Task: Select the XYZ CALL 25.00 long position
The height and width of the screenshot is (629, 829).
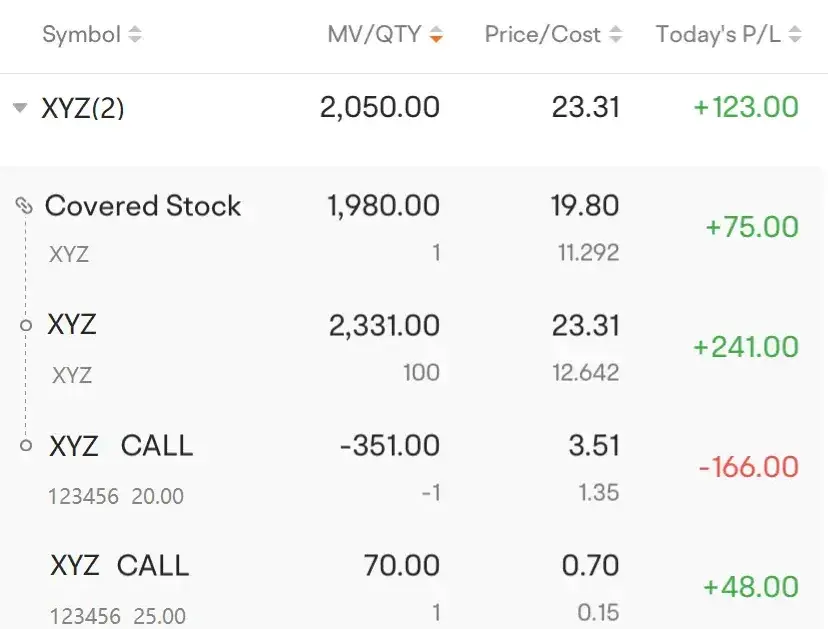Action: pos(414,588)
